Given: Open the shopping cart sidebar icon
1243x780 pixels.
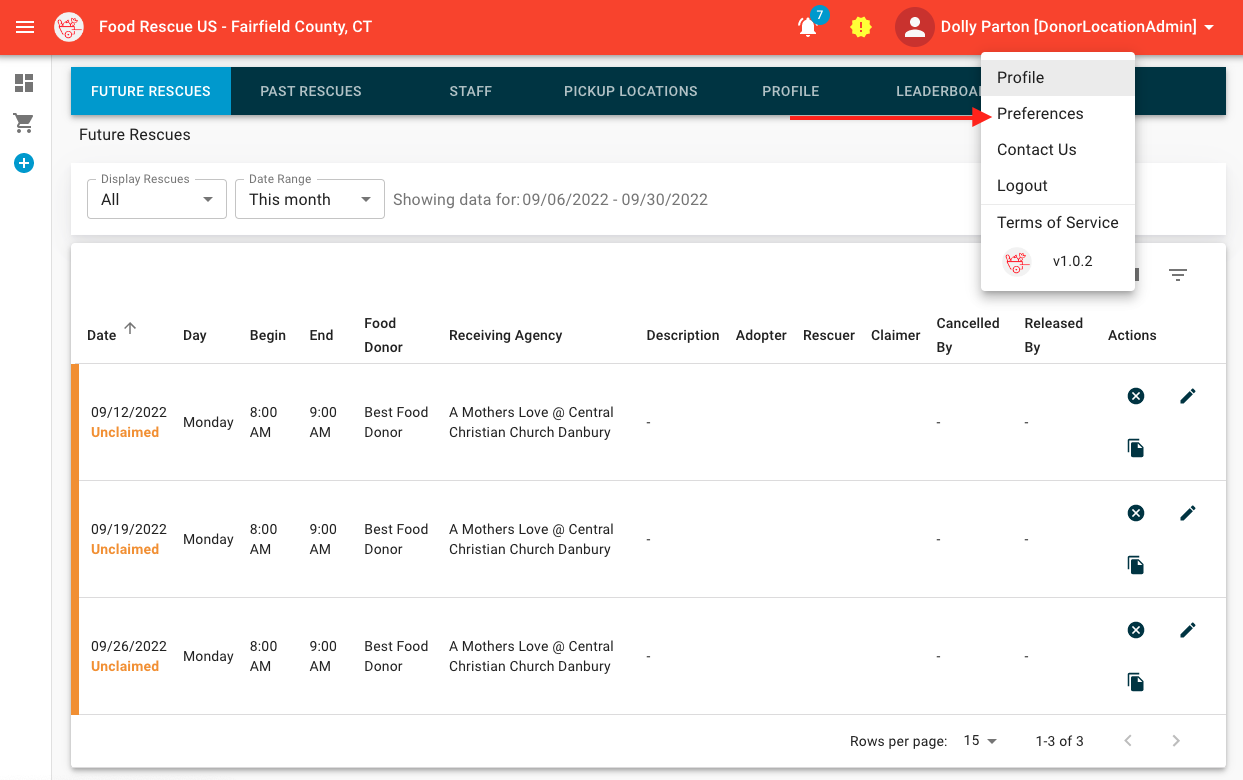Looking at the screenshot, I should coord(24,123).
